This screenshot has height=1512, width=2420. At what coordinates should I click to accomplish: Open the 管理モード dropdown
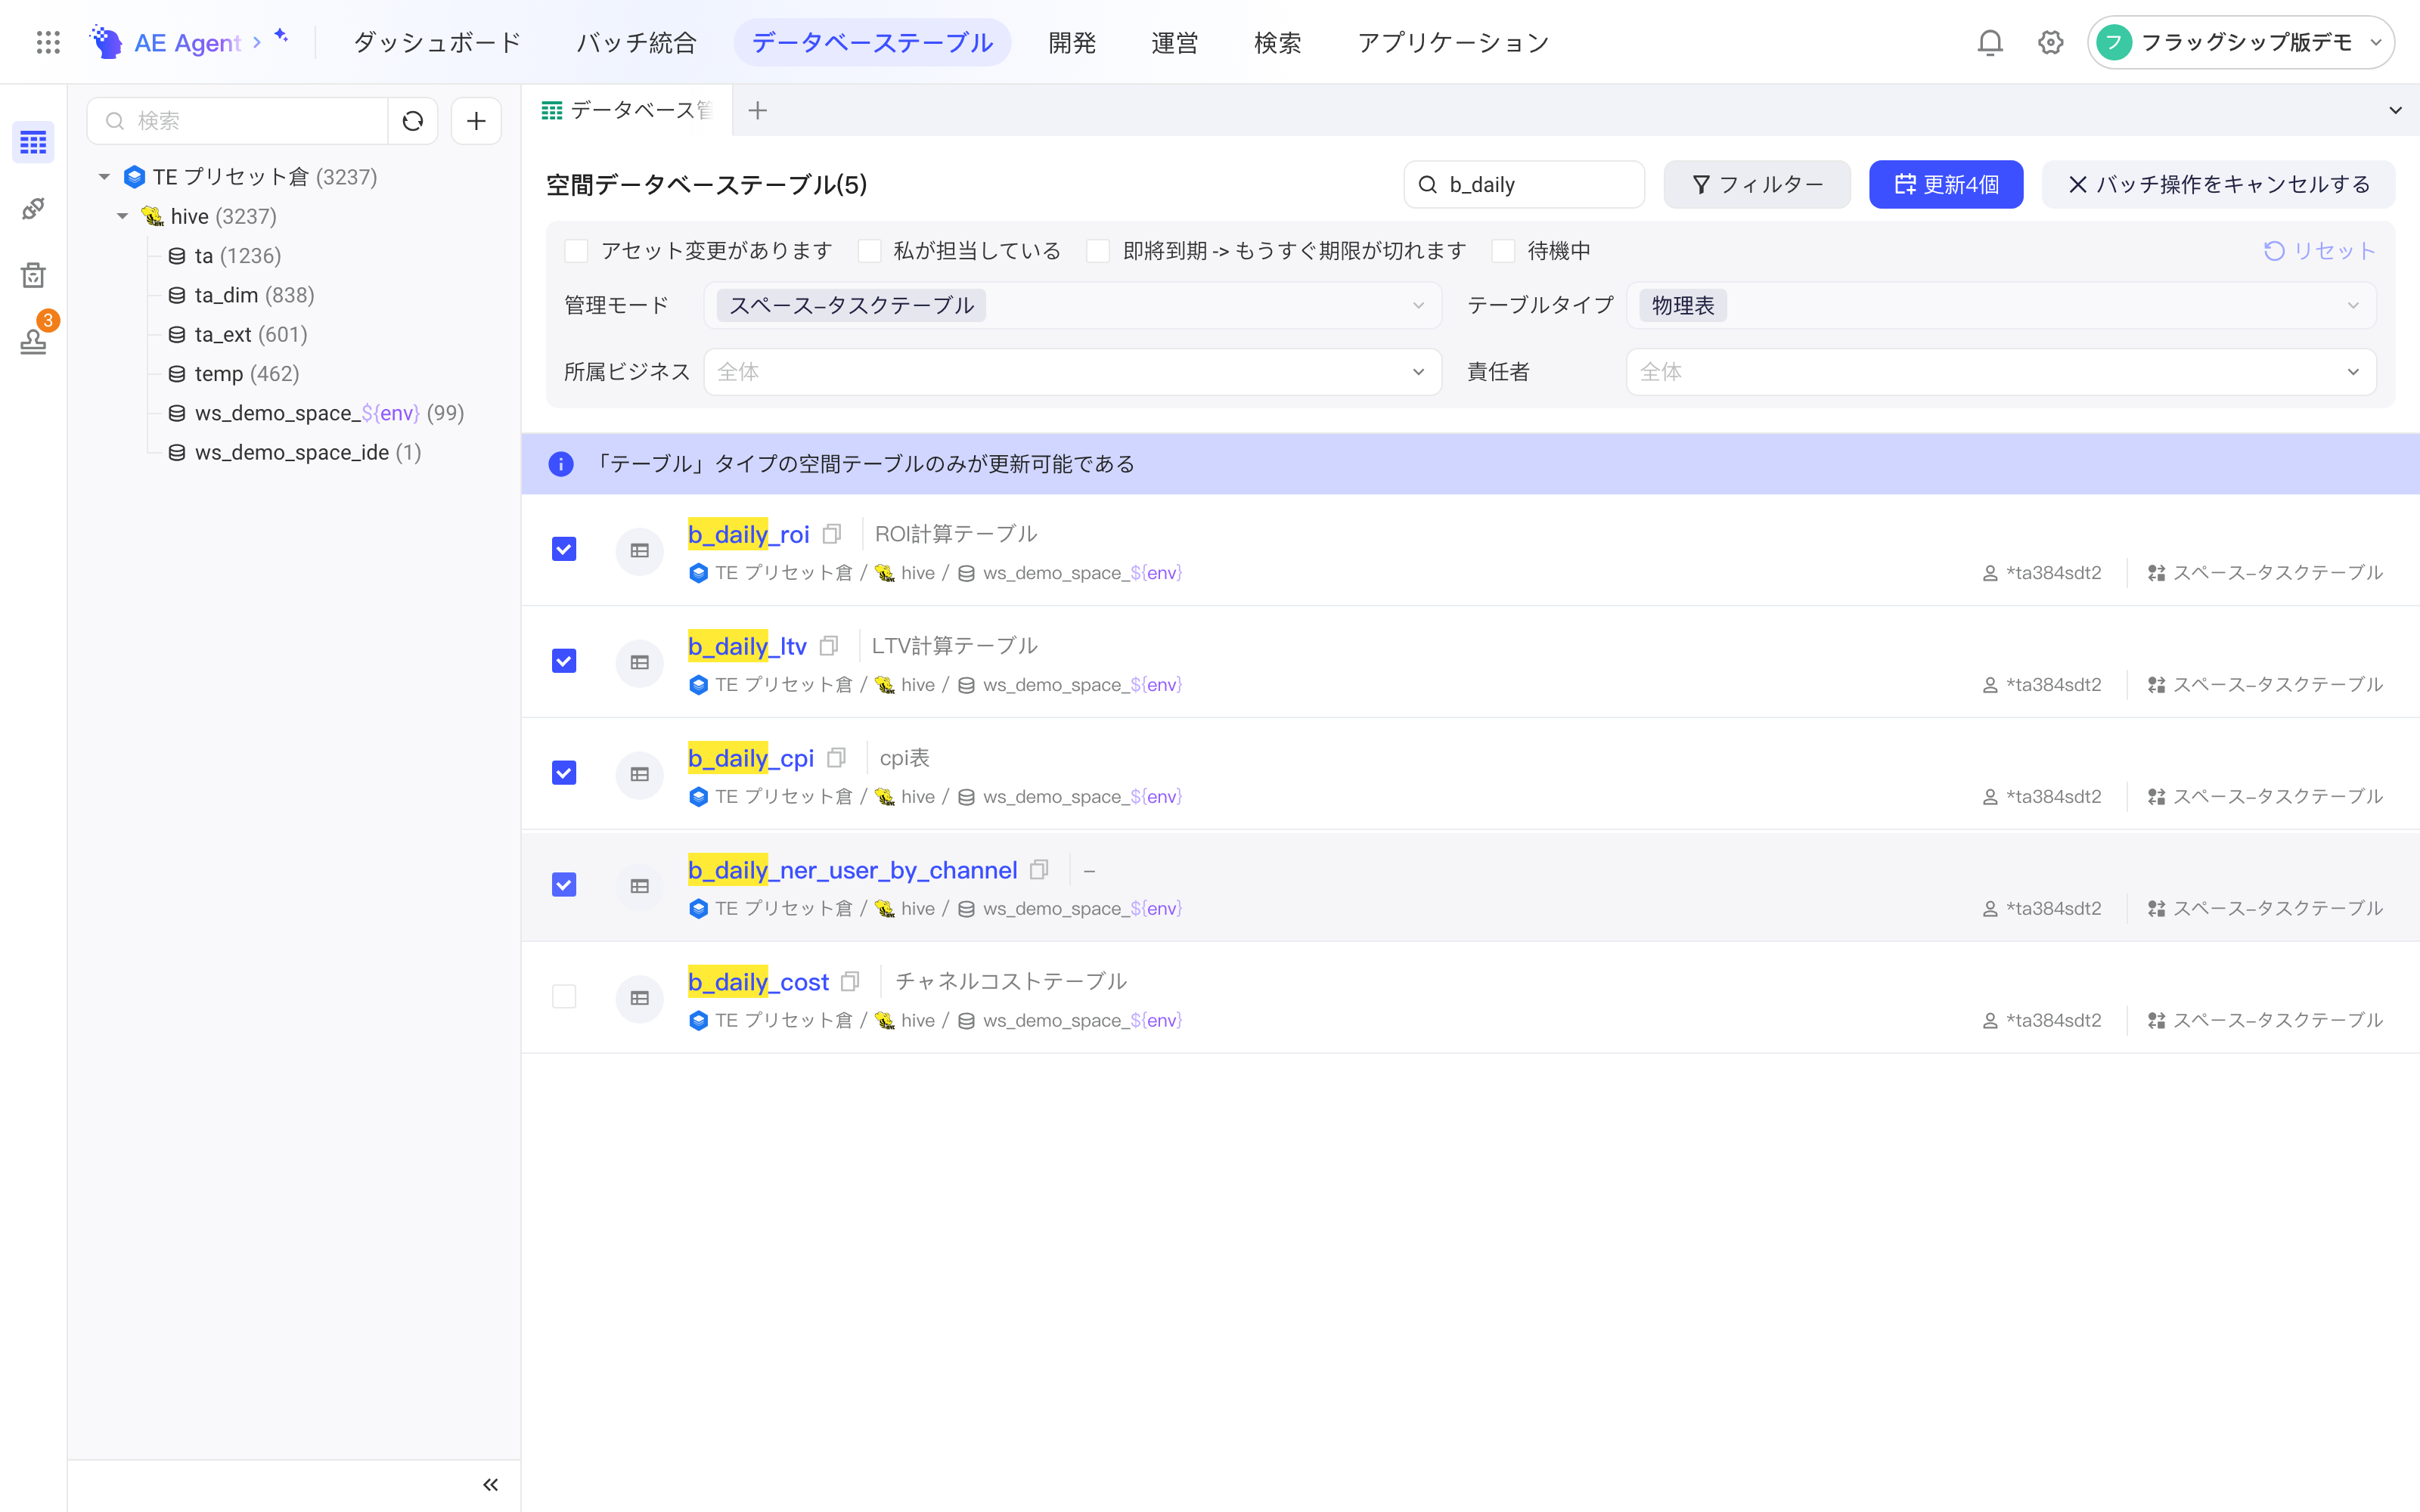(x=1072, y=305)
